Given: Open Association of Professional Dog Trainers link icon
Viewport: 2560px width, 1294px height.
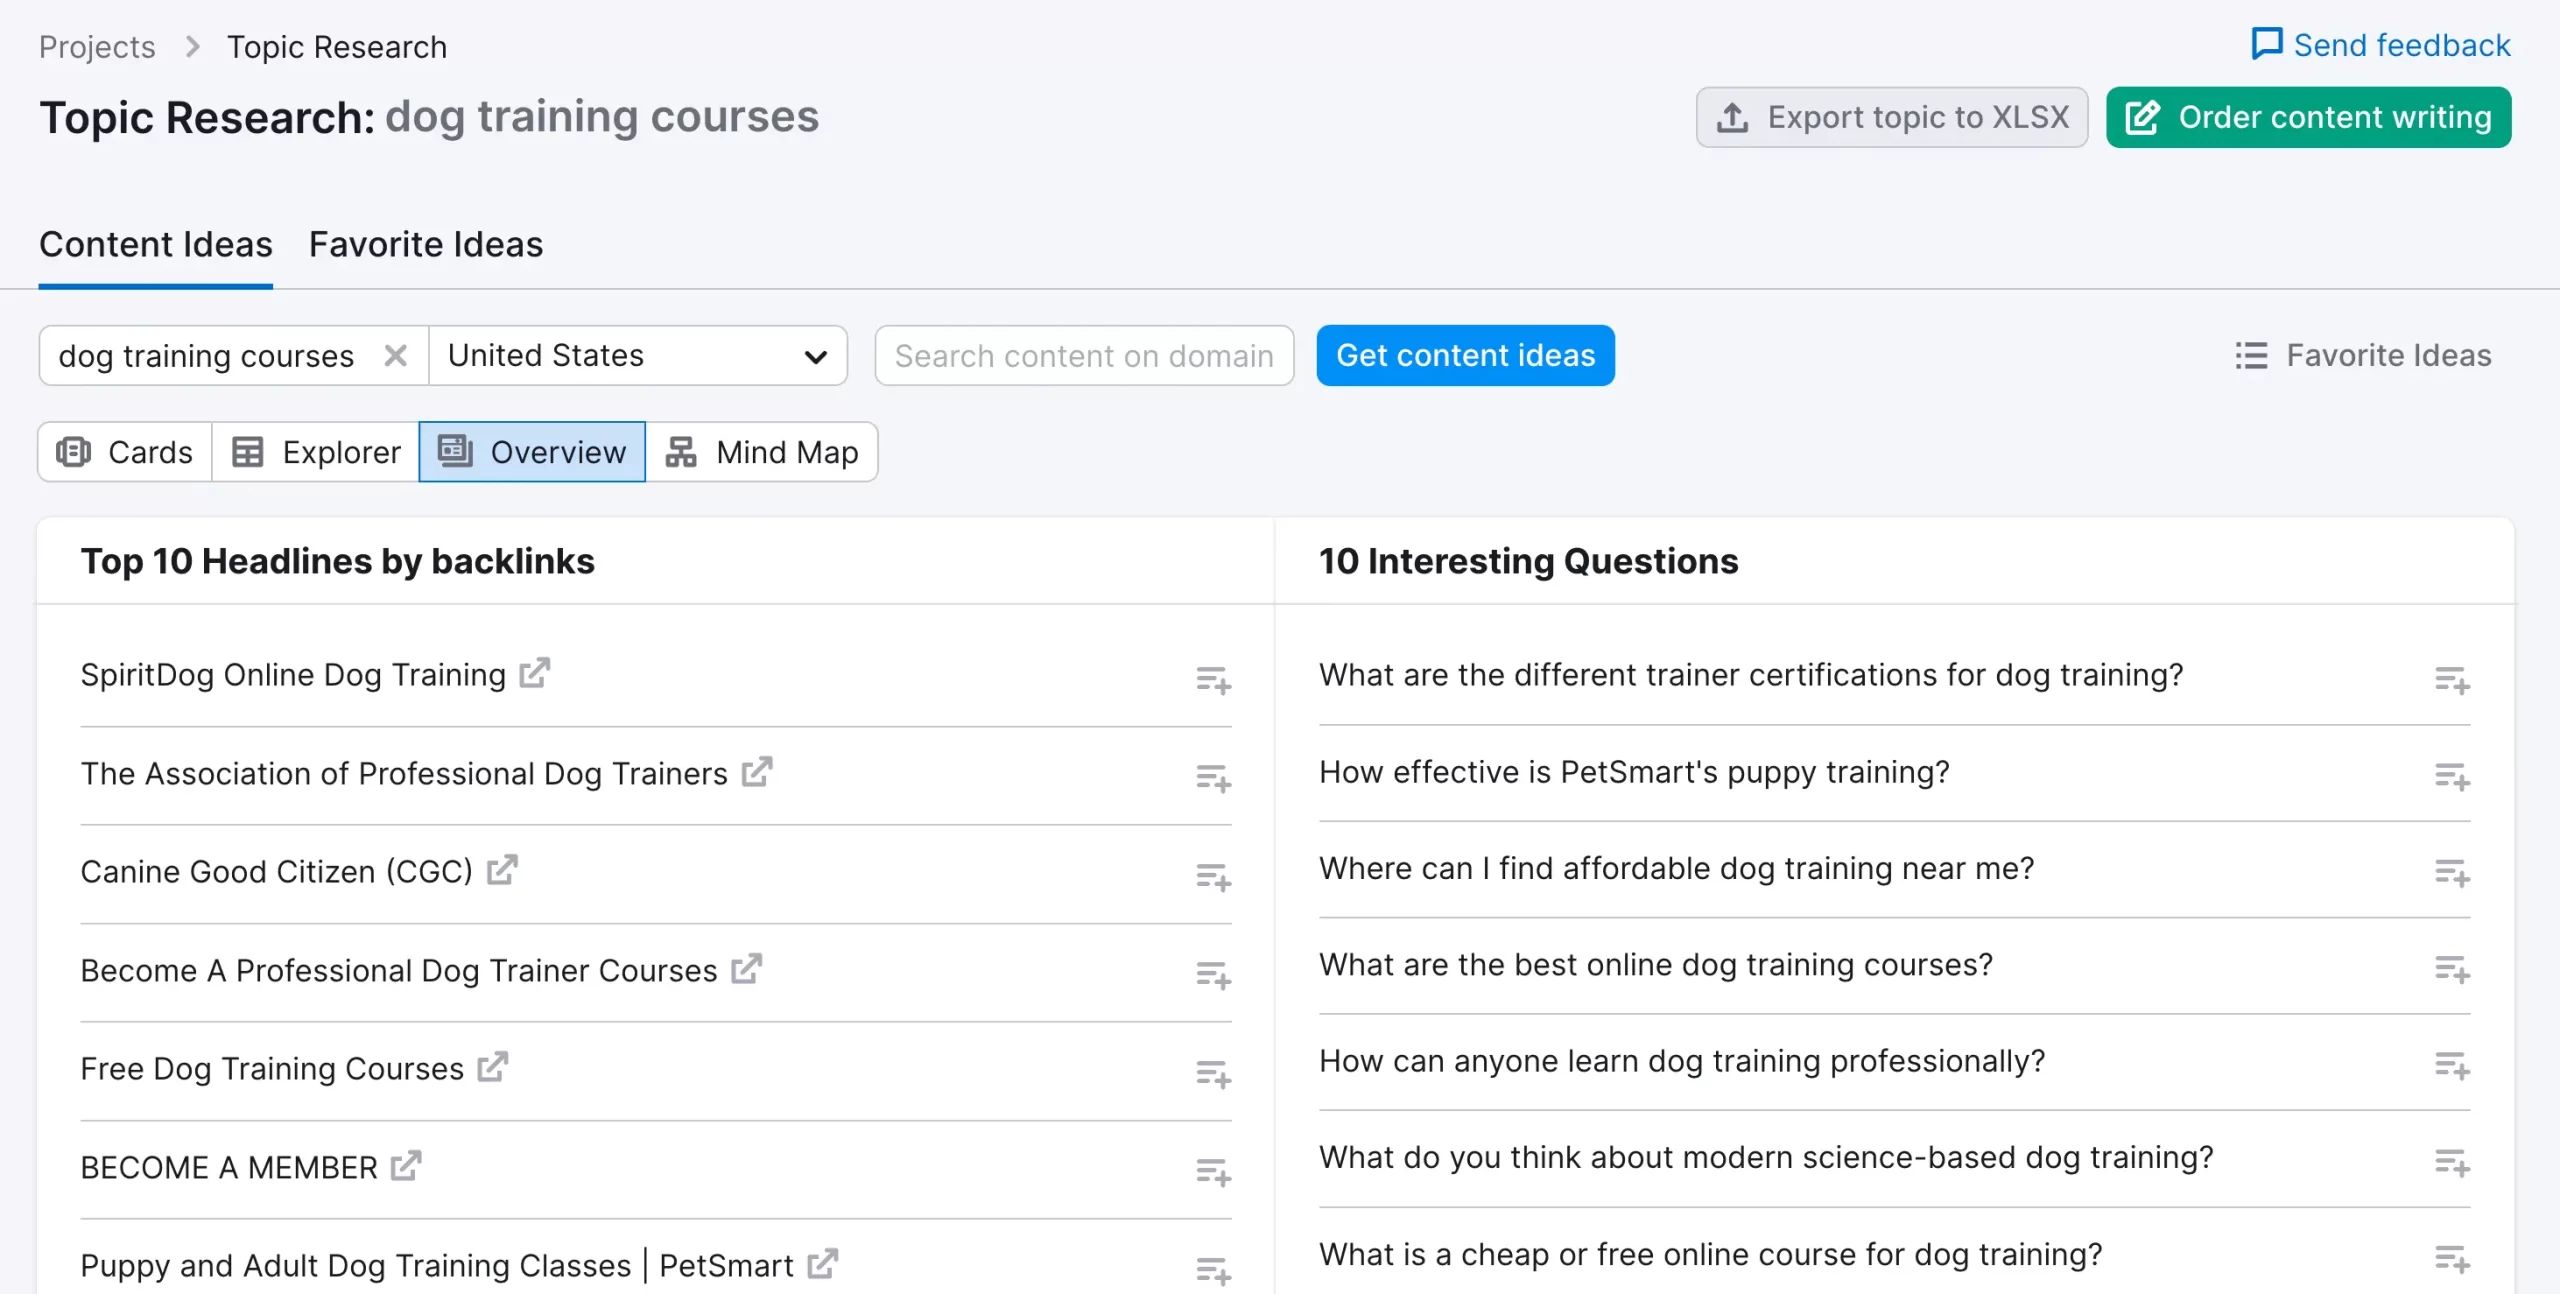Looking at the screenshot, I should pos(757,772).
